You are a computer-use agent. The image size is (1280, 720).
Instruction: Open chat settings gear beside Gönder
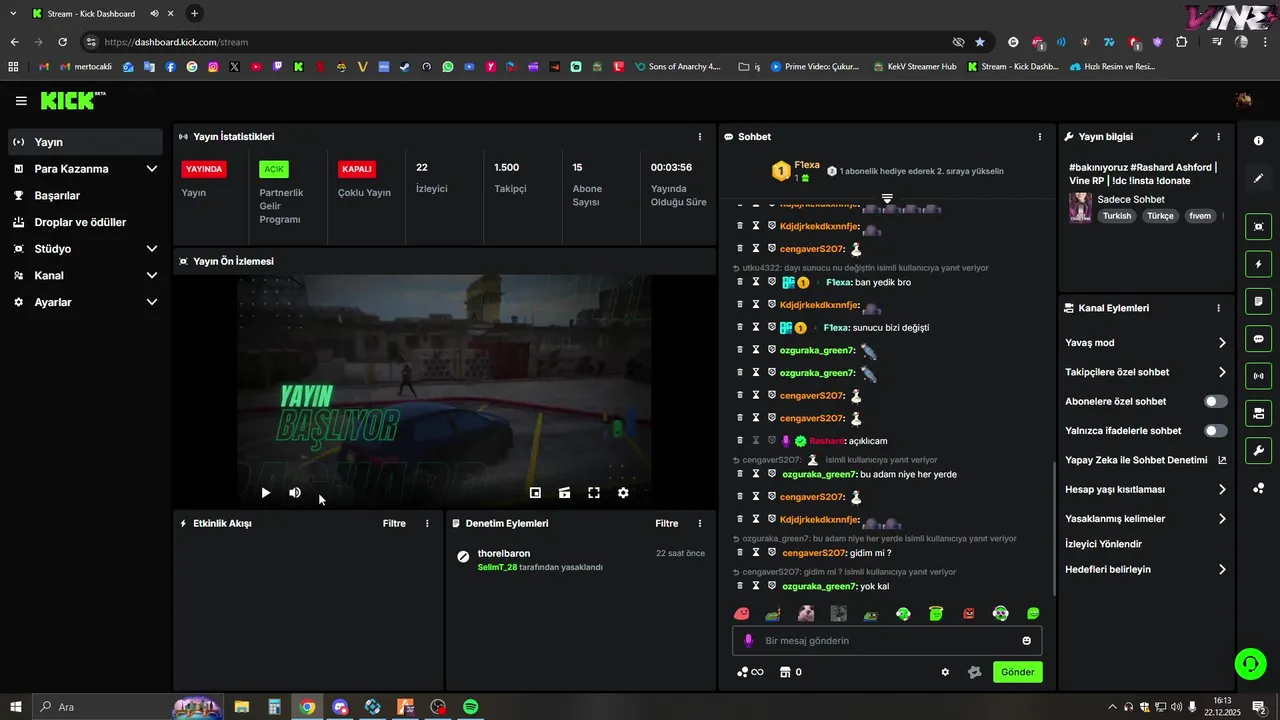[945, 672]
